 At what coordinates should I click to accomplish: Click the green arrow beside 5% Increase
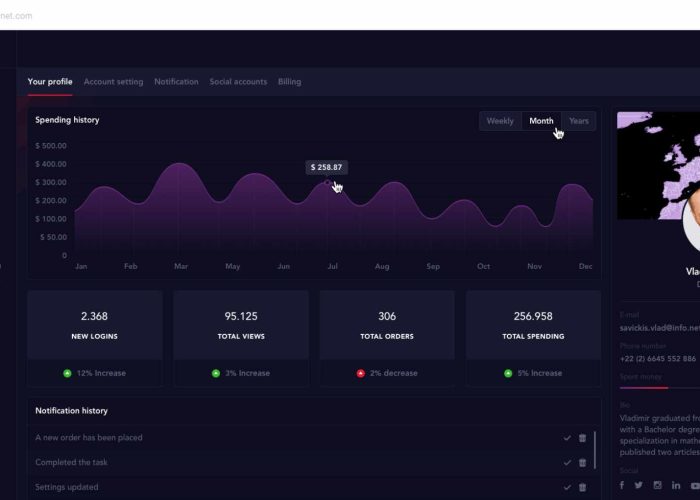(508, 373)
